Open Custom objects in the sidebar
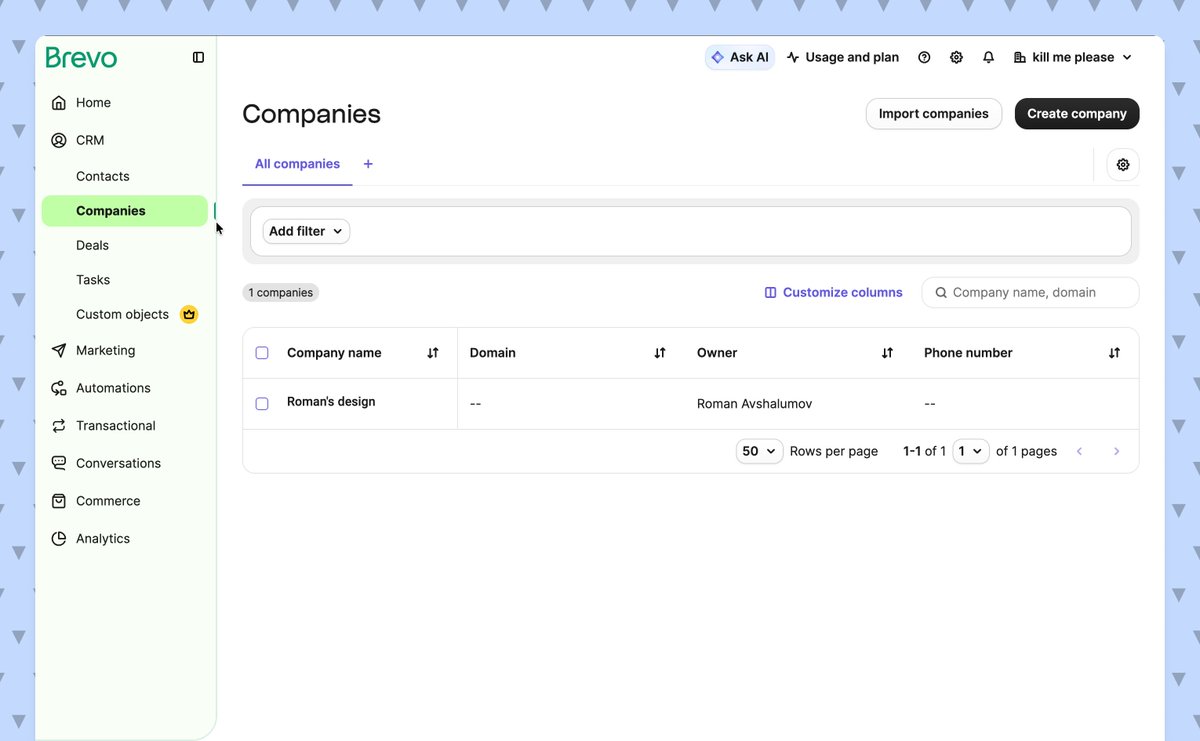Viewport: 1200px width, 741px height. tap(122, 314)
